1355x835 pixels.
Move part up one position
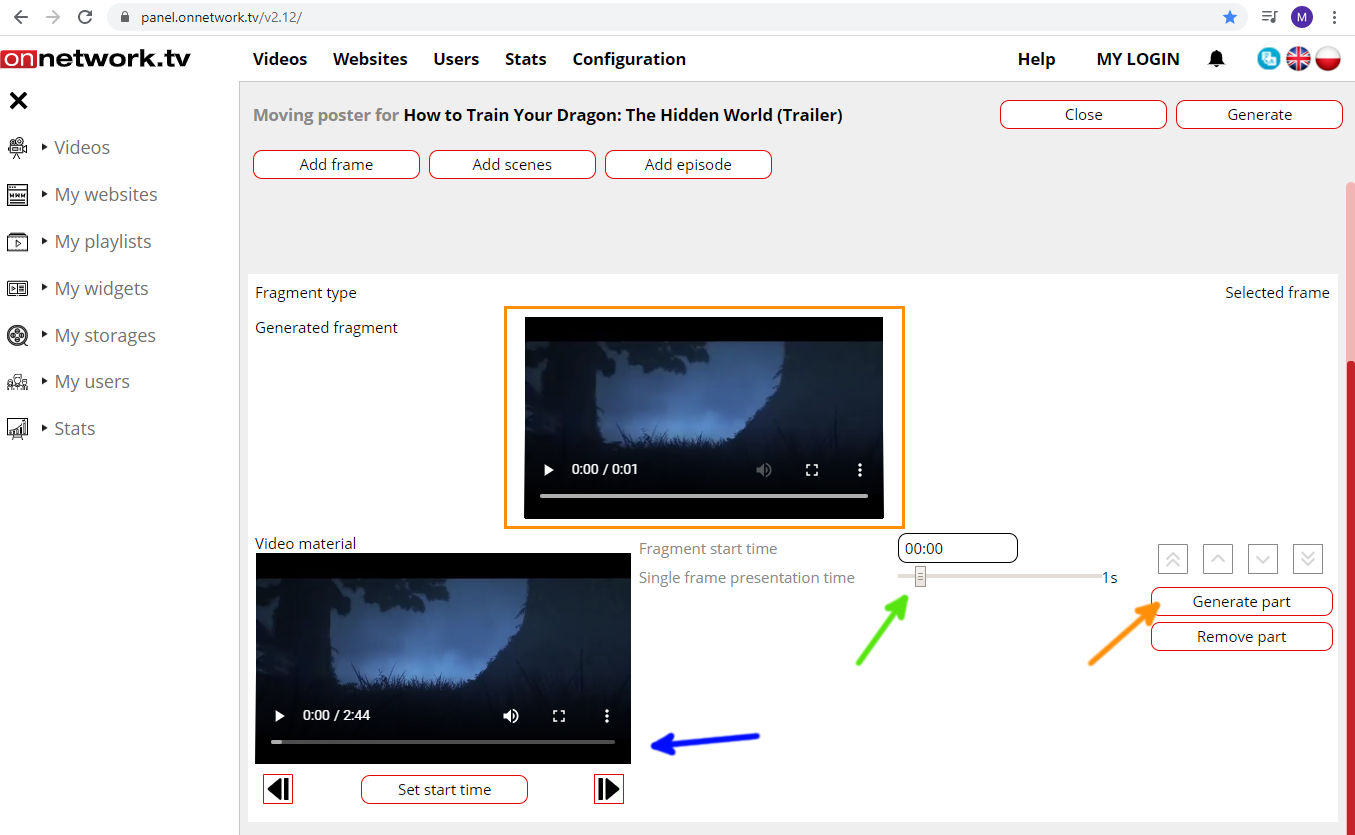[1218, 559]
